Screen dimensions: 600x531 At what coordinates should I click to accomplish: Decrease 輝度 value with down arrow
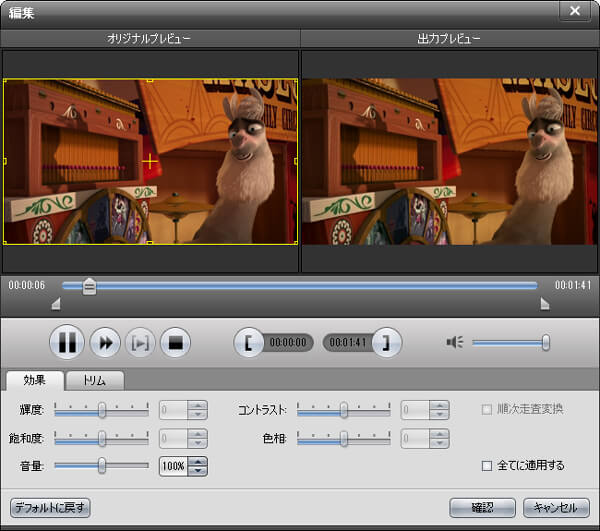tap(197, 415)
